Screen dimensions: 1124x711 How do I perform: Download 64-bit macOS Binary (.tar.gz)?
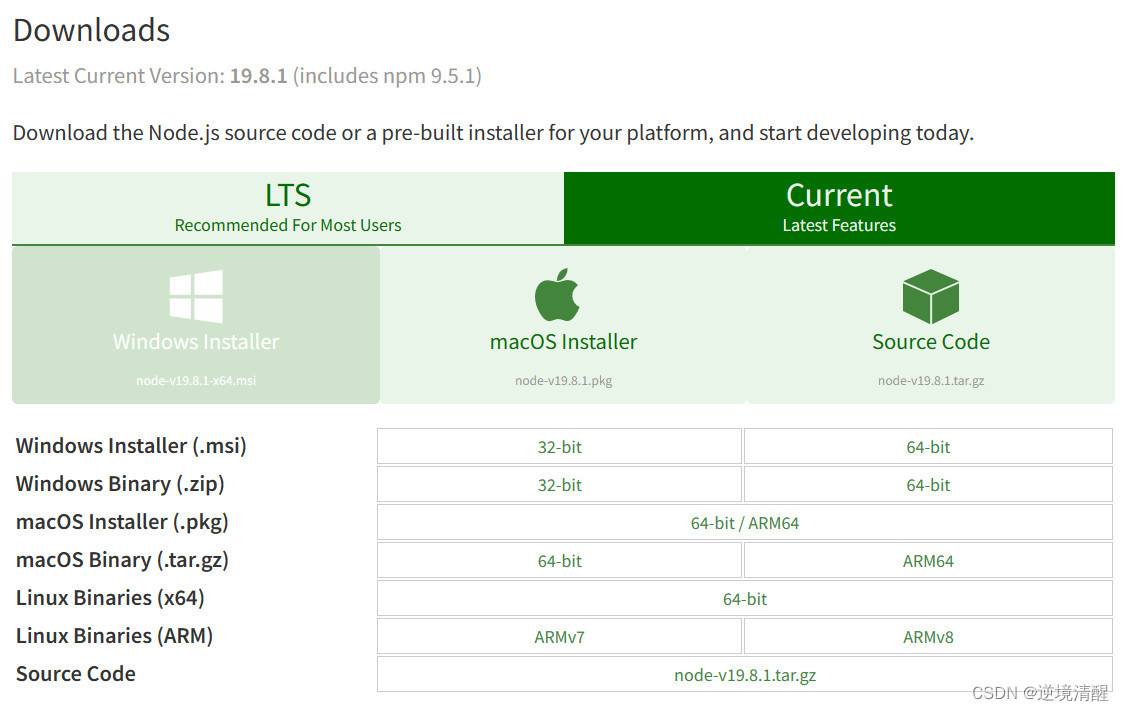click(559, 561)
